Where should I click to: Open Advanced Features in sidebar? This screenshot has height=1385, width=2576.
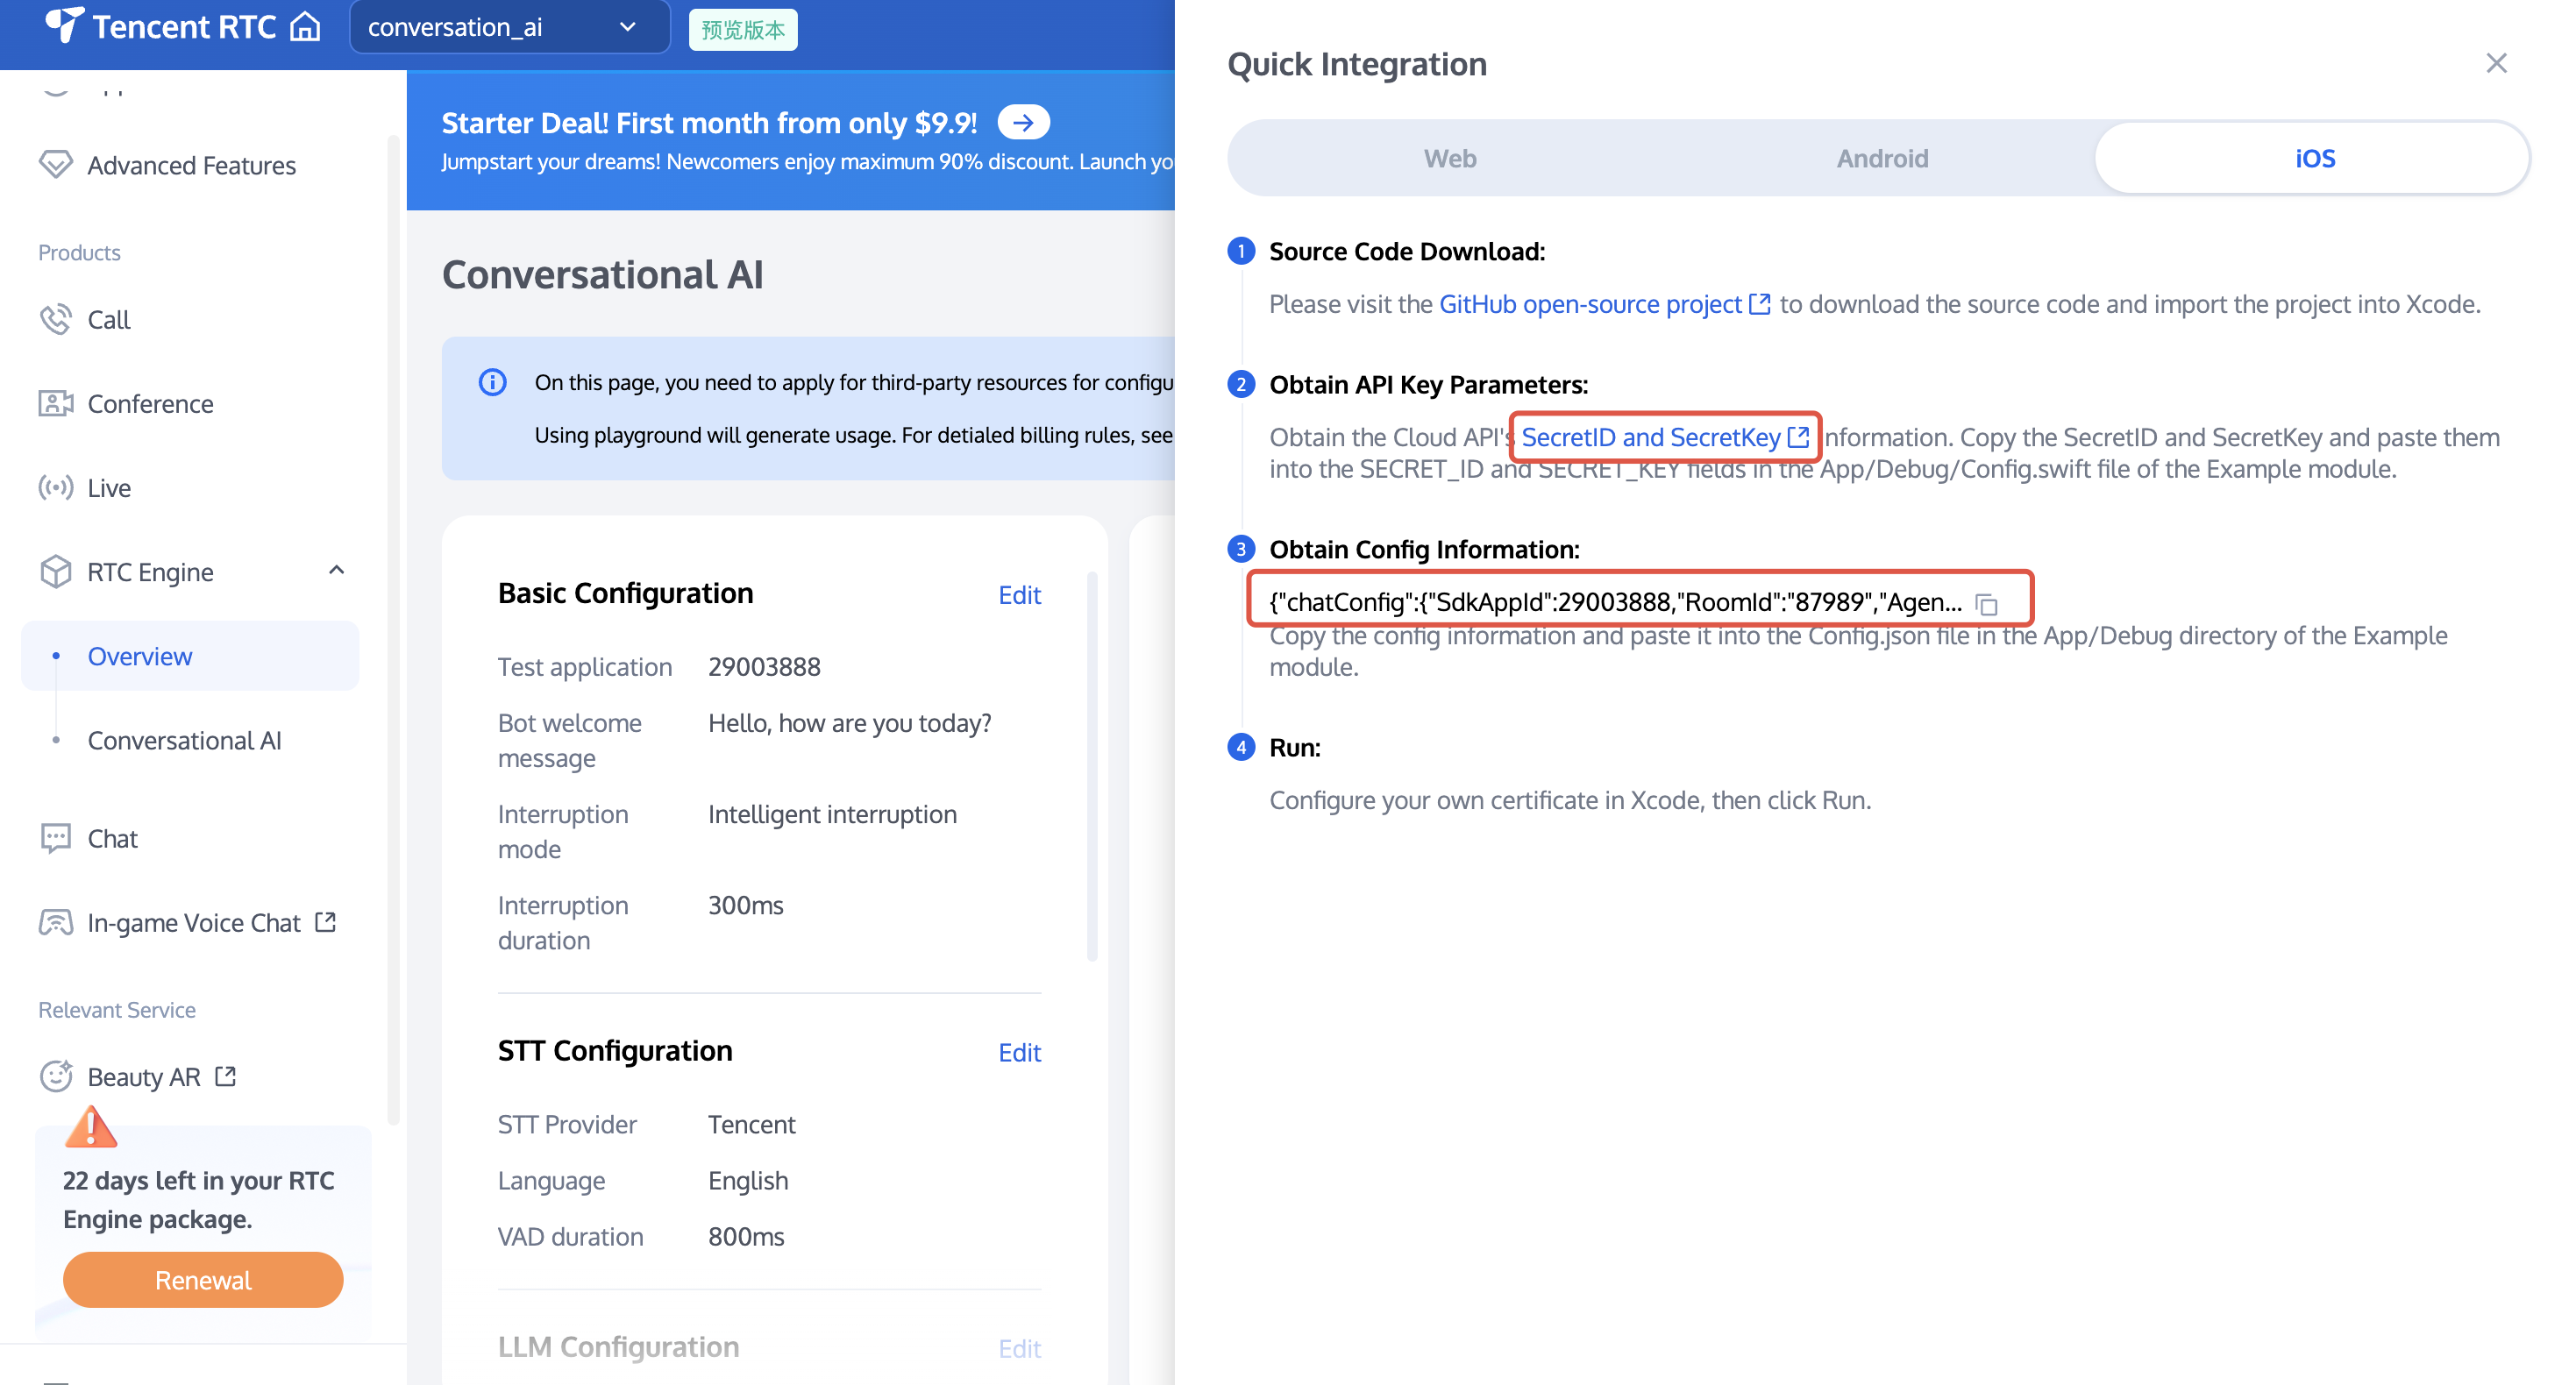pyautogui.click(x=191, y=165)
